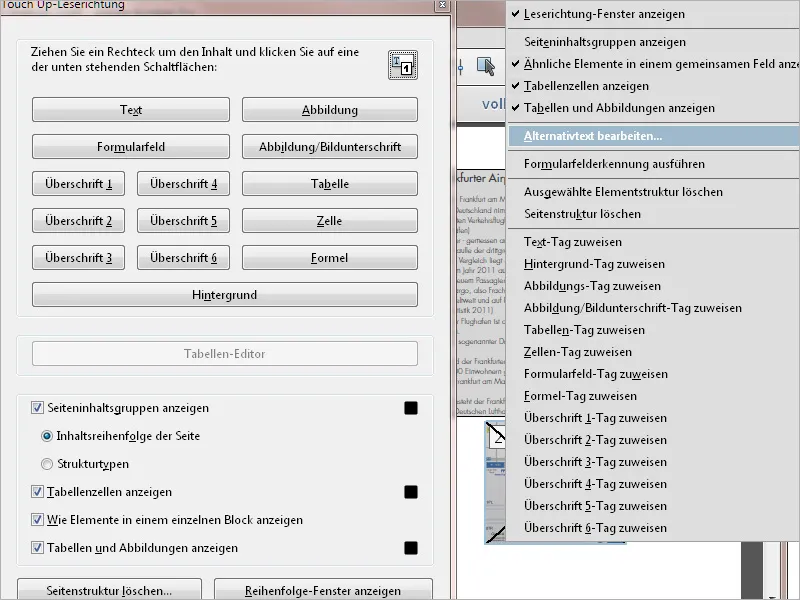Choose Überschrift 2-Tag zuweisen menu entry

click(x=654, y=440)
